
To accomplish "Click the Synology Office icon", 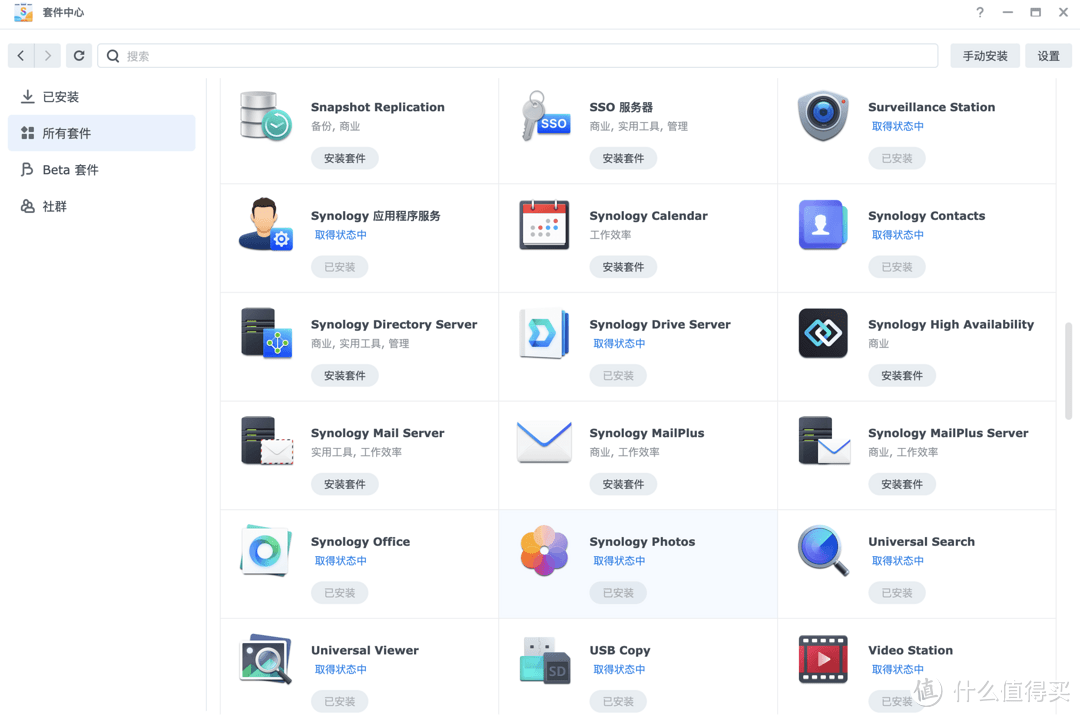I will (x=266, y=550).
